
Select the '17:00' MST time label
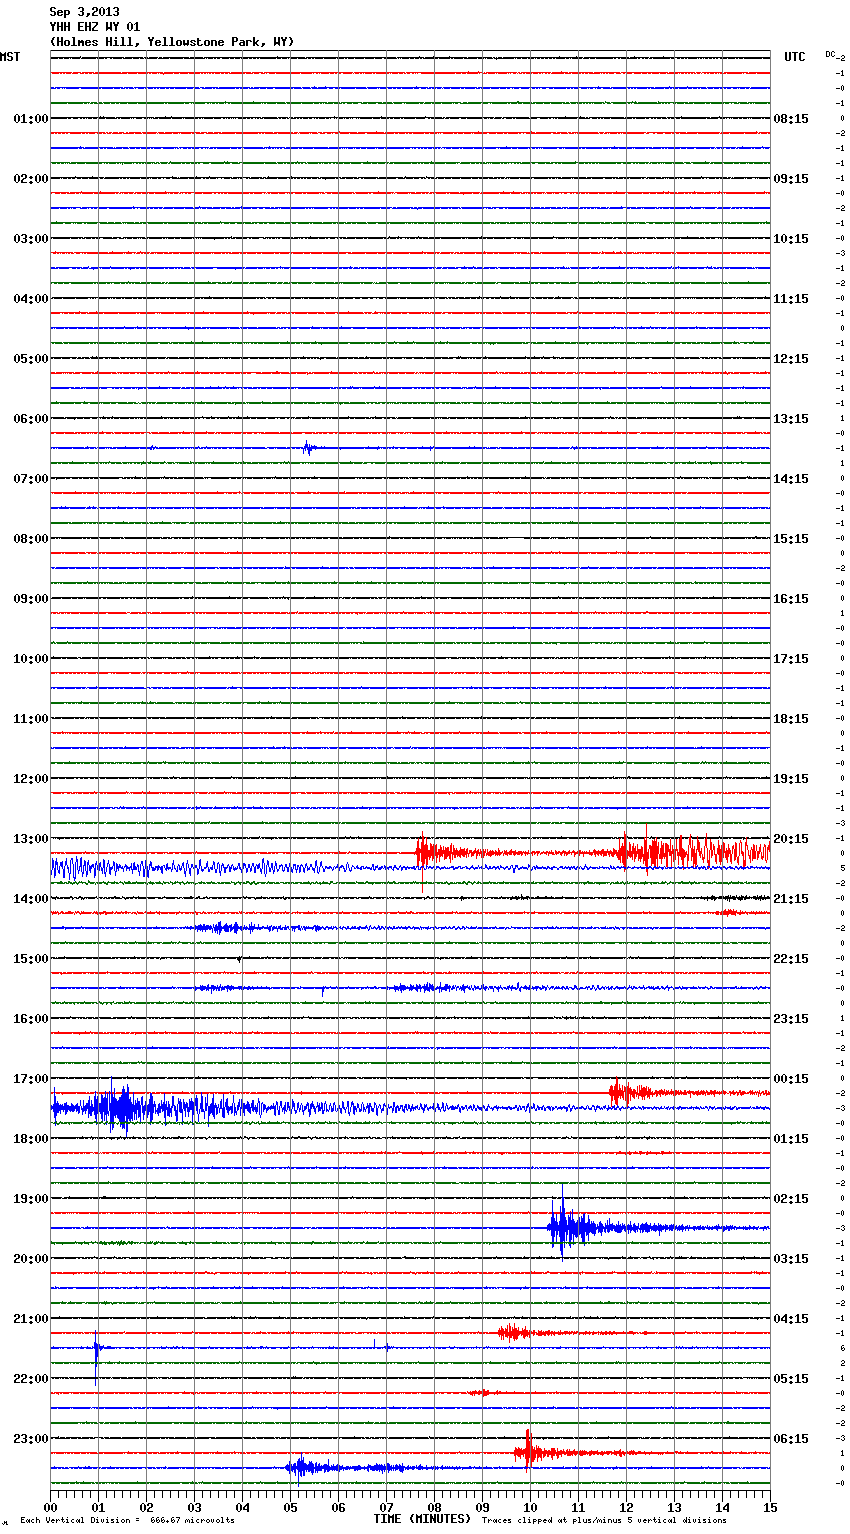point(31,1079)
